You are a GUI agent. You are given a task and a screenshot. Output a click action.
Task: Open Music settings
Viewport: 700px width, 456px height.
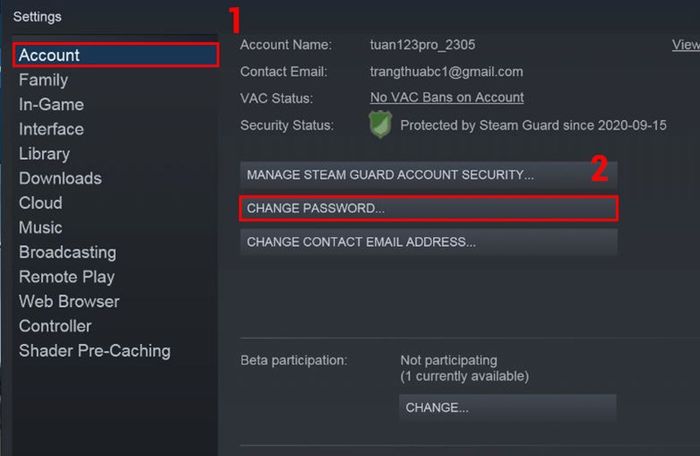click(40, 228)
